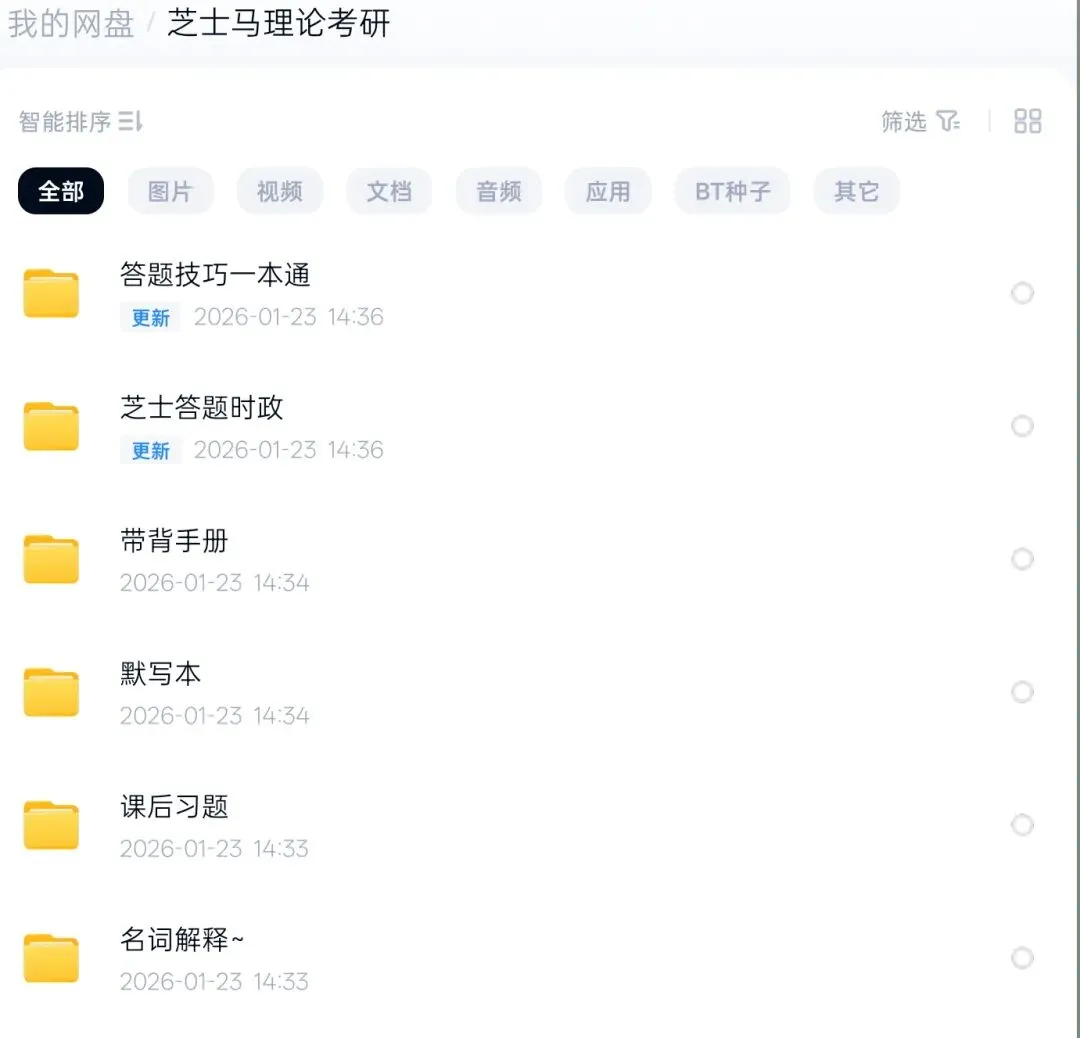Select the 带背手册 radio circle
Viewport: 1080px width, 1038px height.
[x=1022, y=559]
